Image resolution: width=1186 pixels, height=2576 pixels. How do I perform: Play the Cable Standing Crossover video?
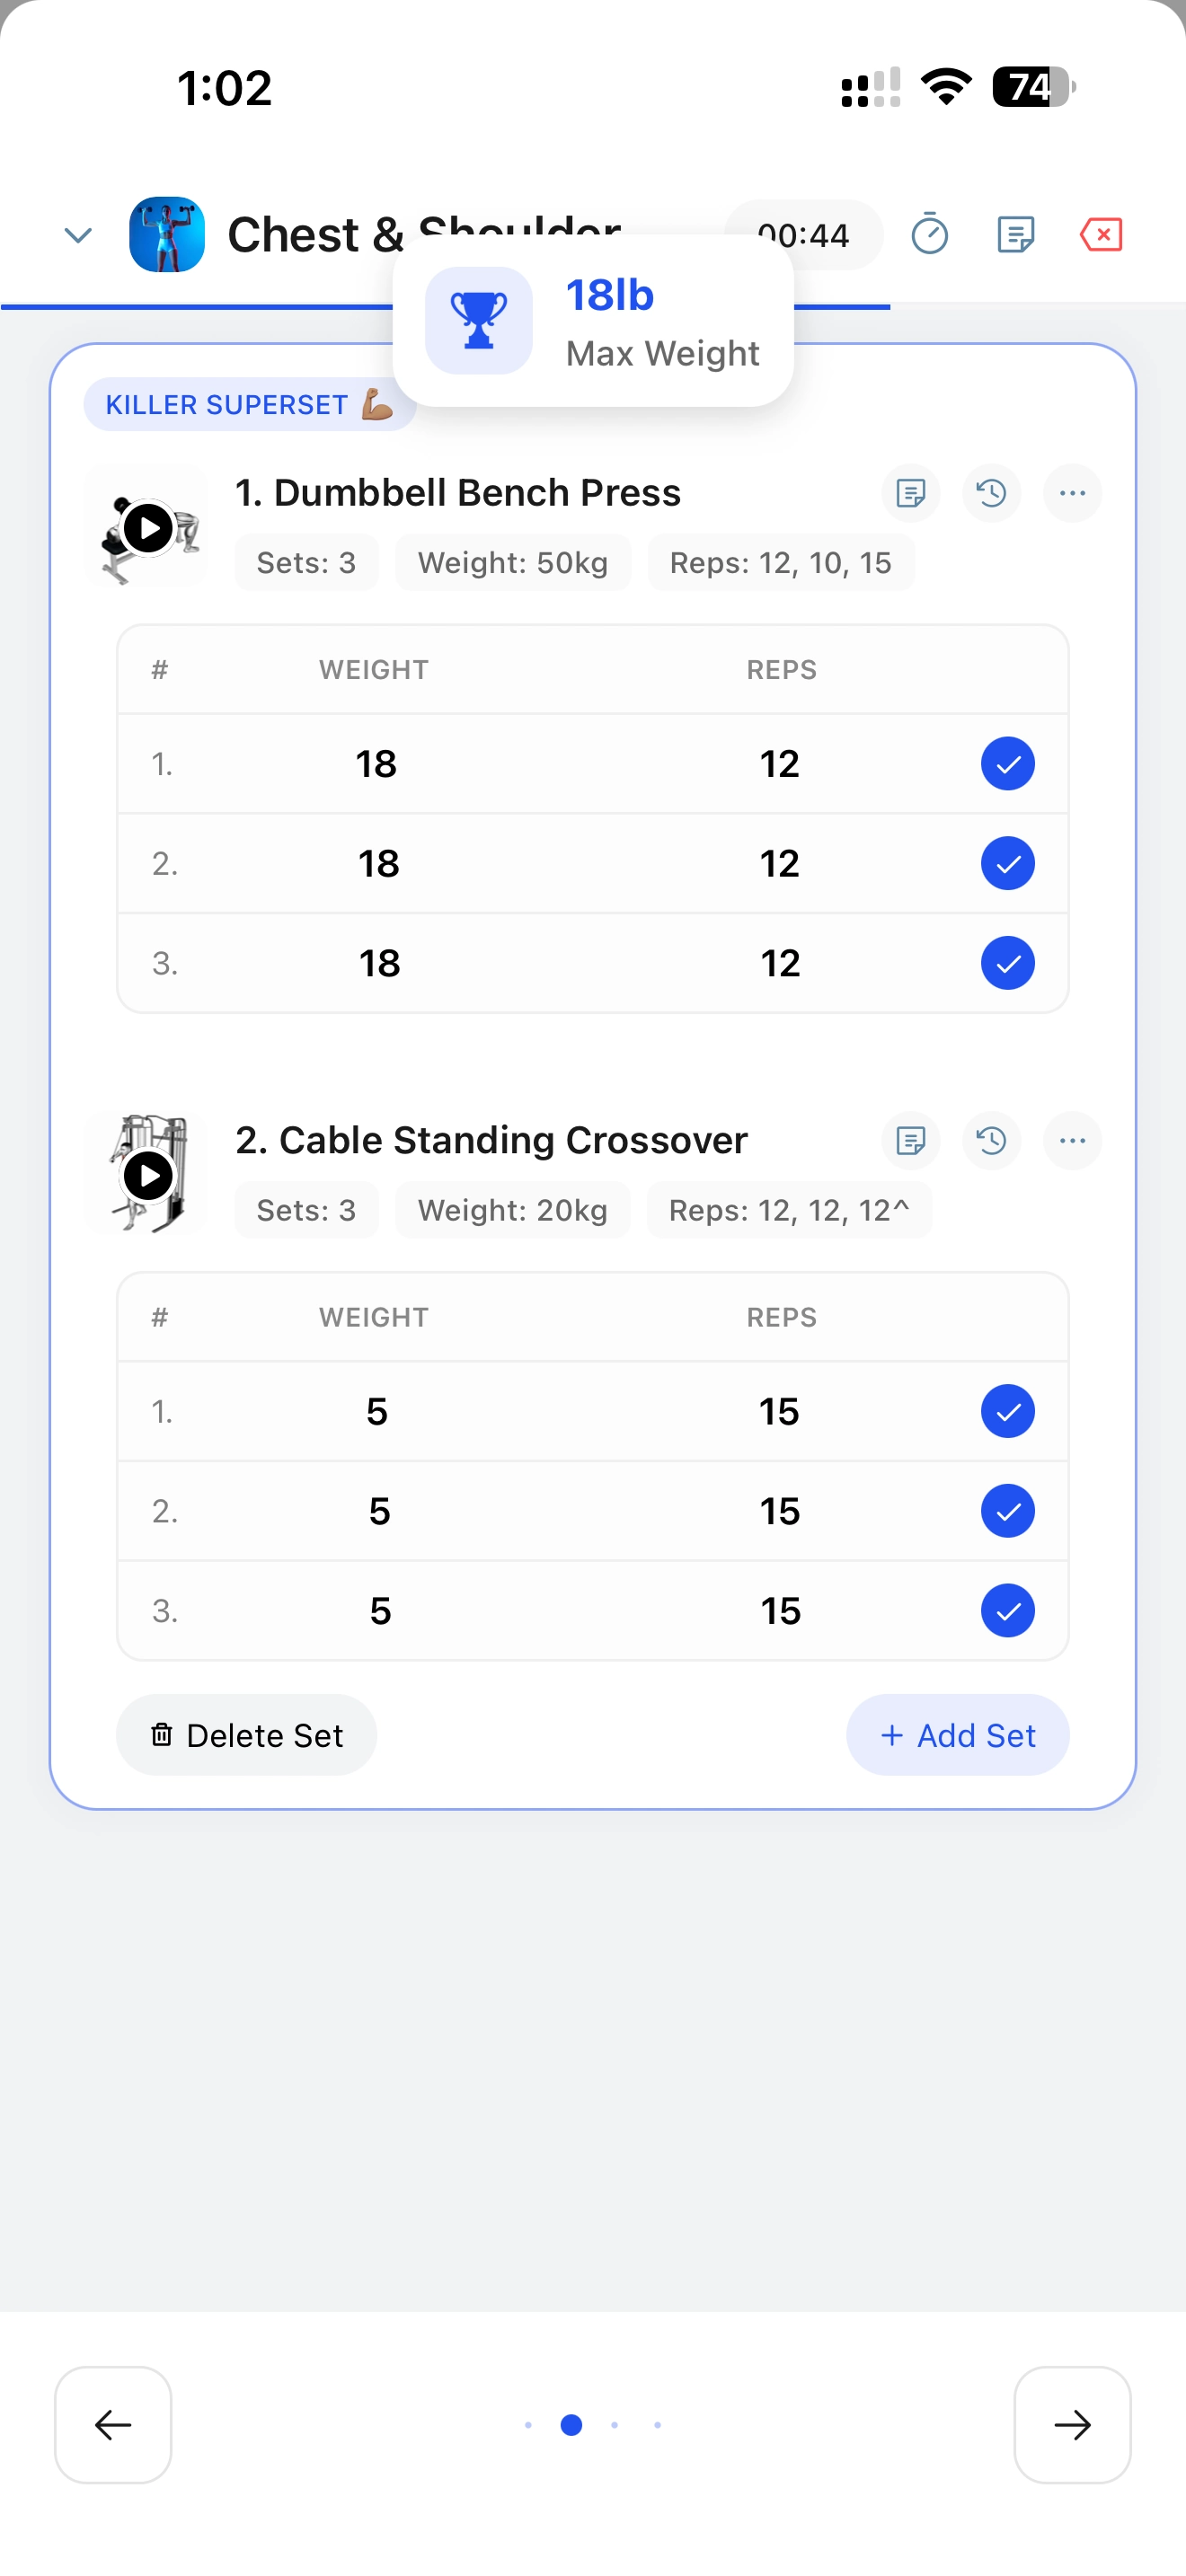pyautogui.click(x=148, y=1176)
